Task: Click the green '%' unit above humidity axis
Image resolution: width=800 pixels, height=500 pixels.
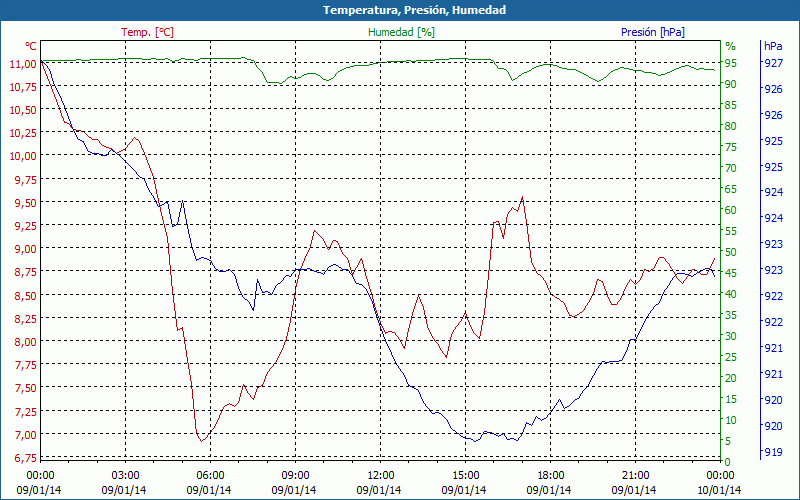Action: click(x=731, y=46)
